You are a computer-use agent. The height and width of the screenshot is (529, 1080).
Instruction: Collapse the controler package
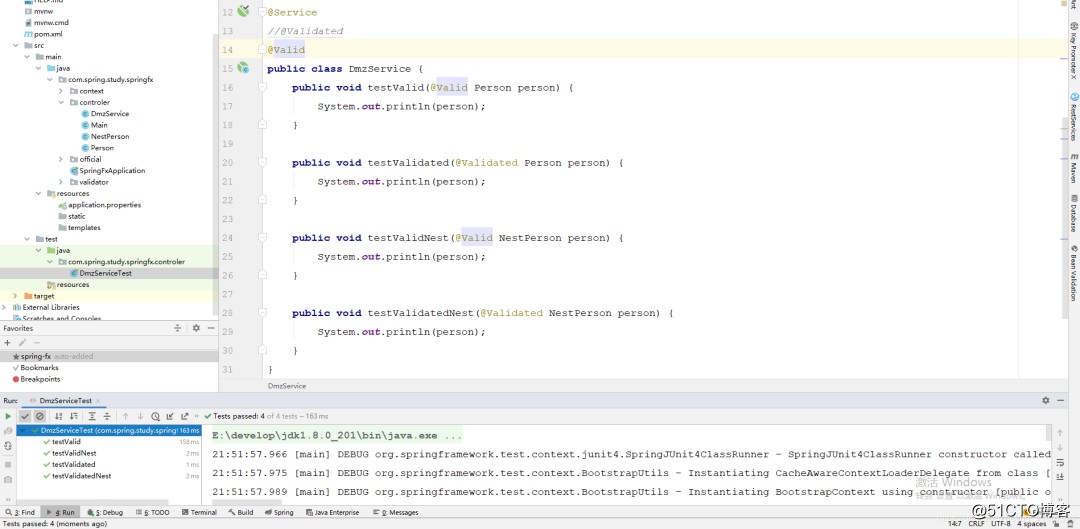point(61,103)
